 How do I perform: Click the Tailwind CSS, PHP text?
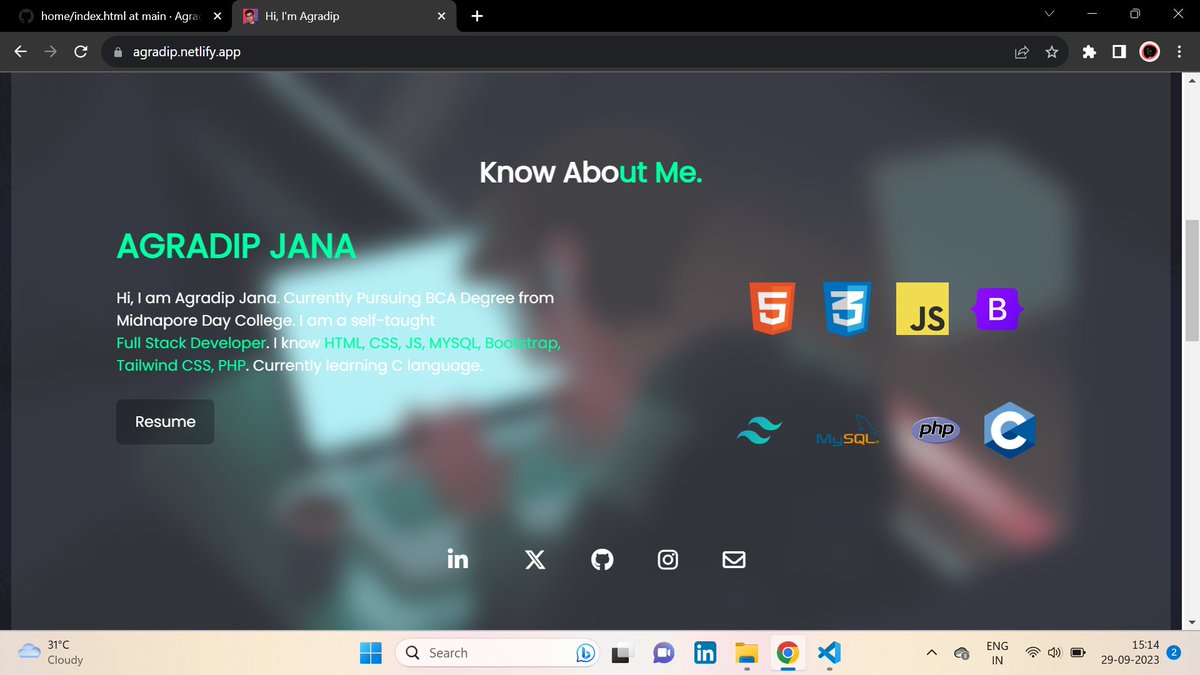pyautogui.click(x=182, y=365)
